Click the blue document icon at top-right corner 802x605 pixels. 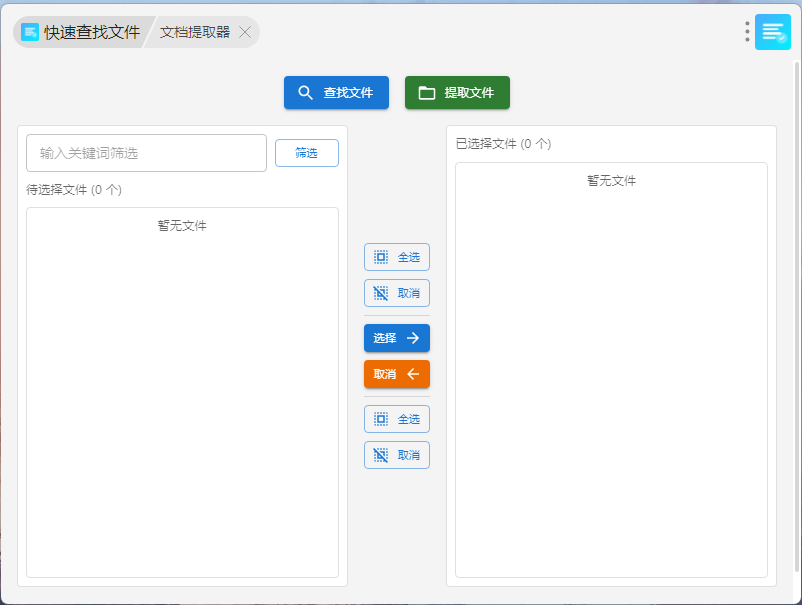[773, 32]
